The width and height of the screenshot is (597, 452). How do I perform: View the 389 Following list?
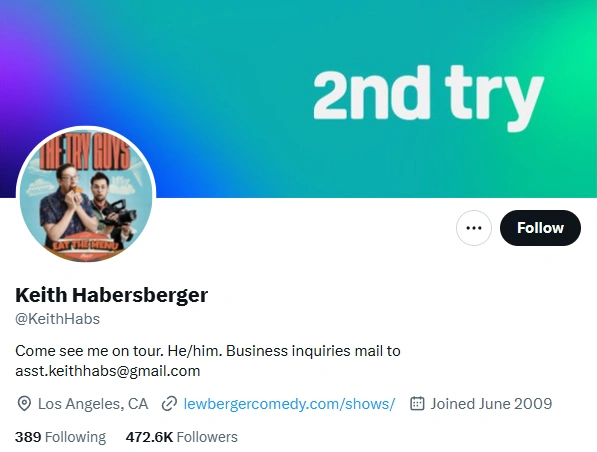pyautogui.click(x=61, y=437)
